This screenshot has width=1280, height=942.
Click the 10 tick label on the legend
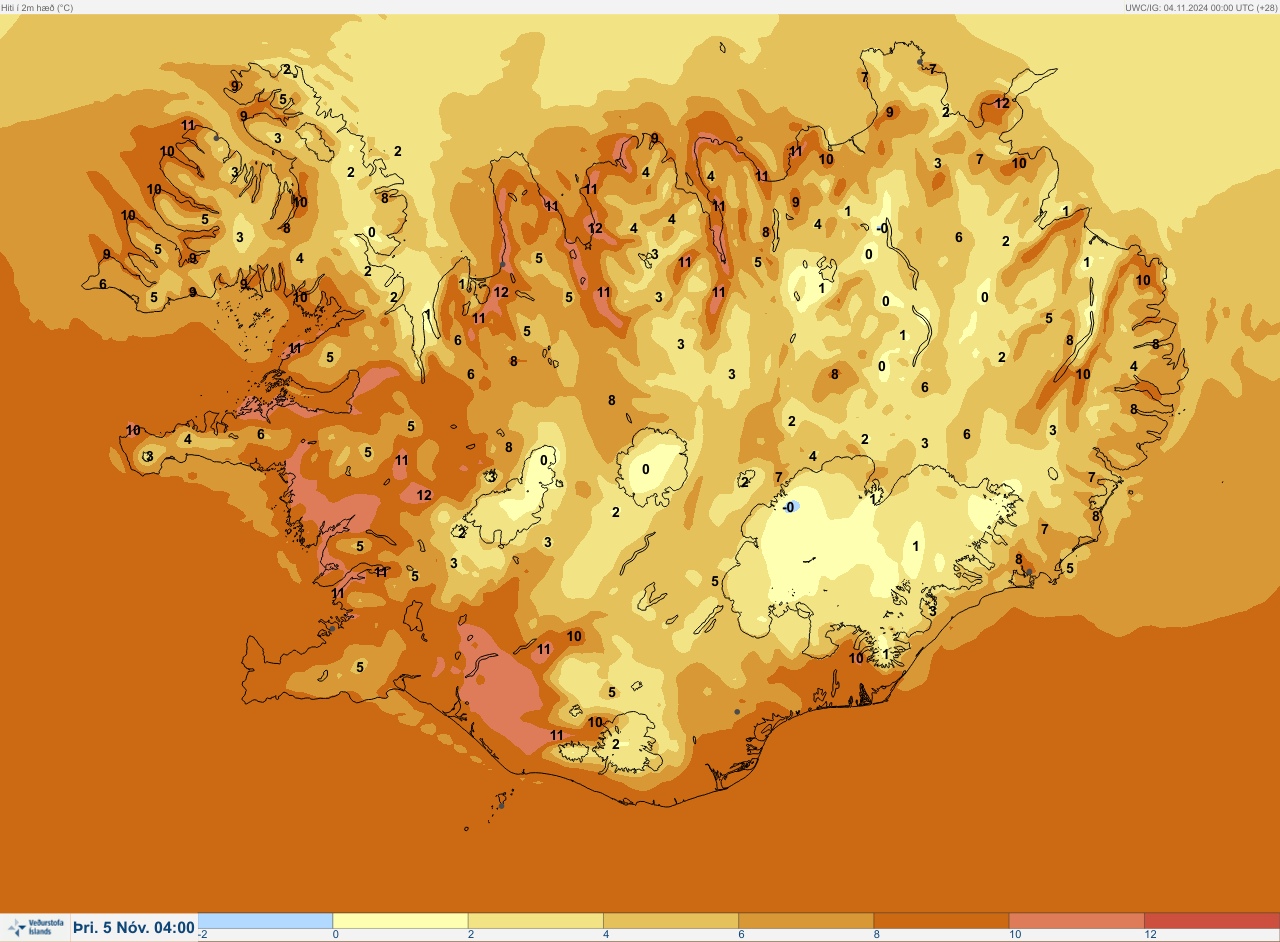point(1014,934)
